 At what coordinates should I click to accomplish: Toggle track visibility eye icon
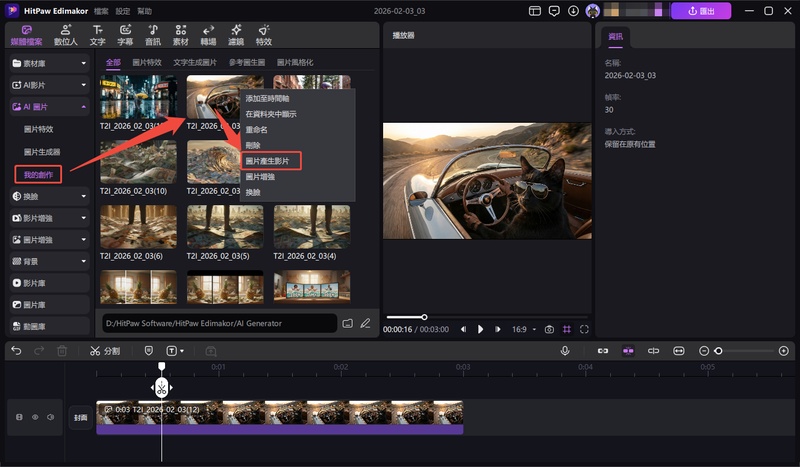coord(35,417)
